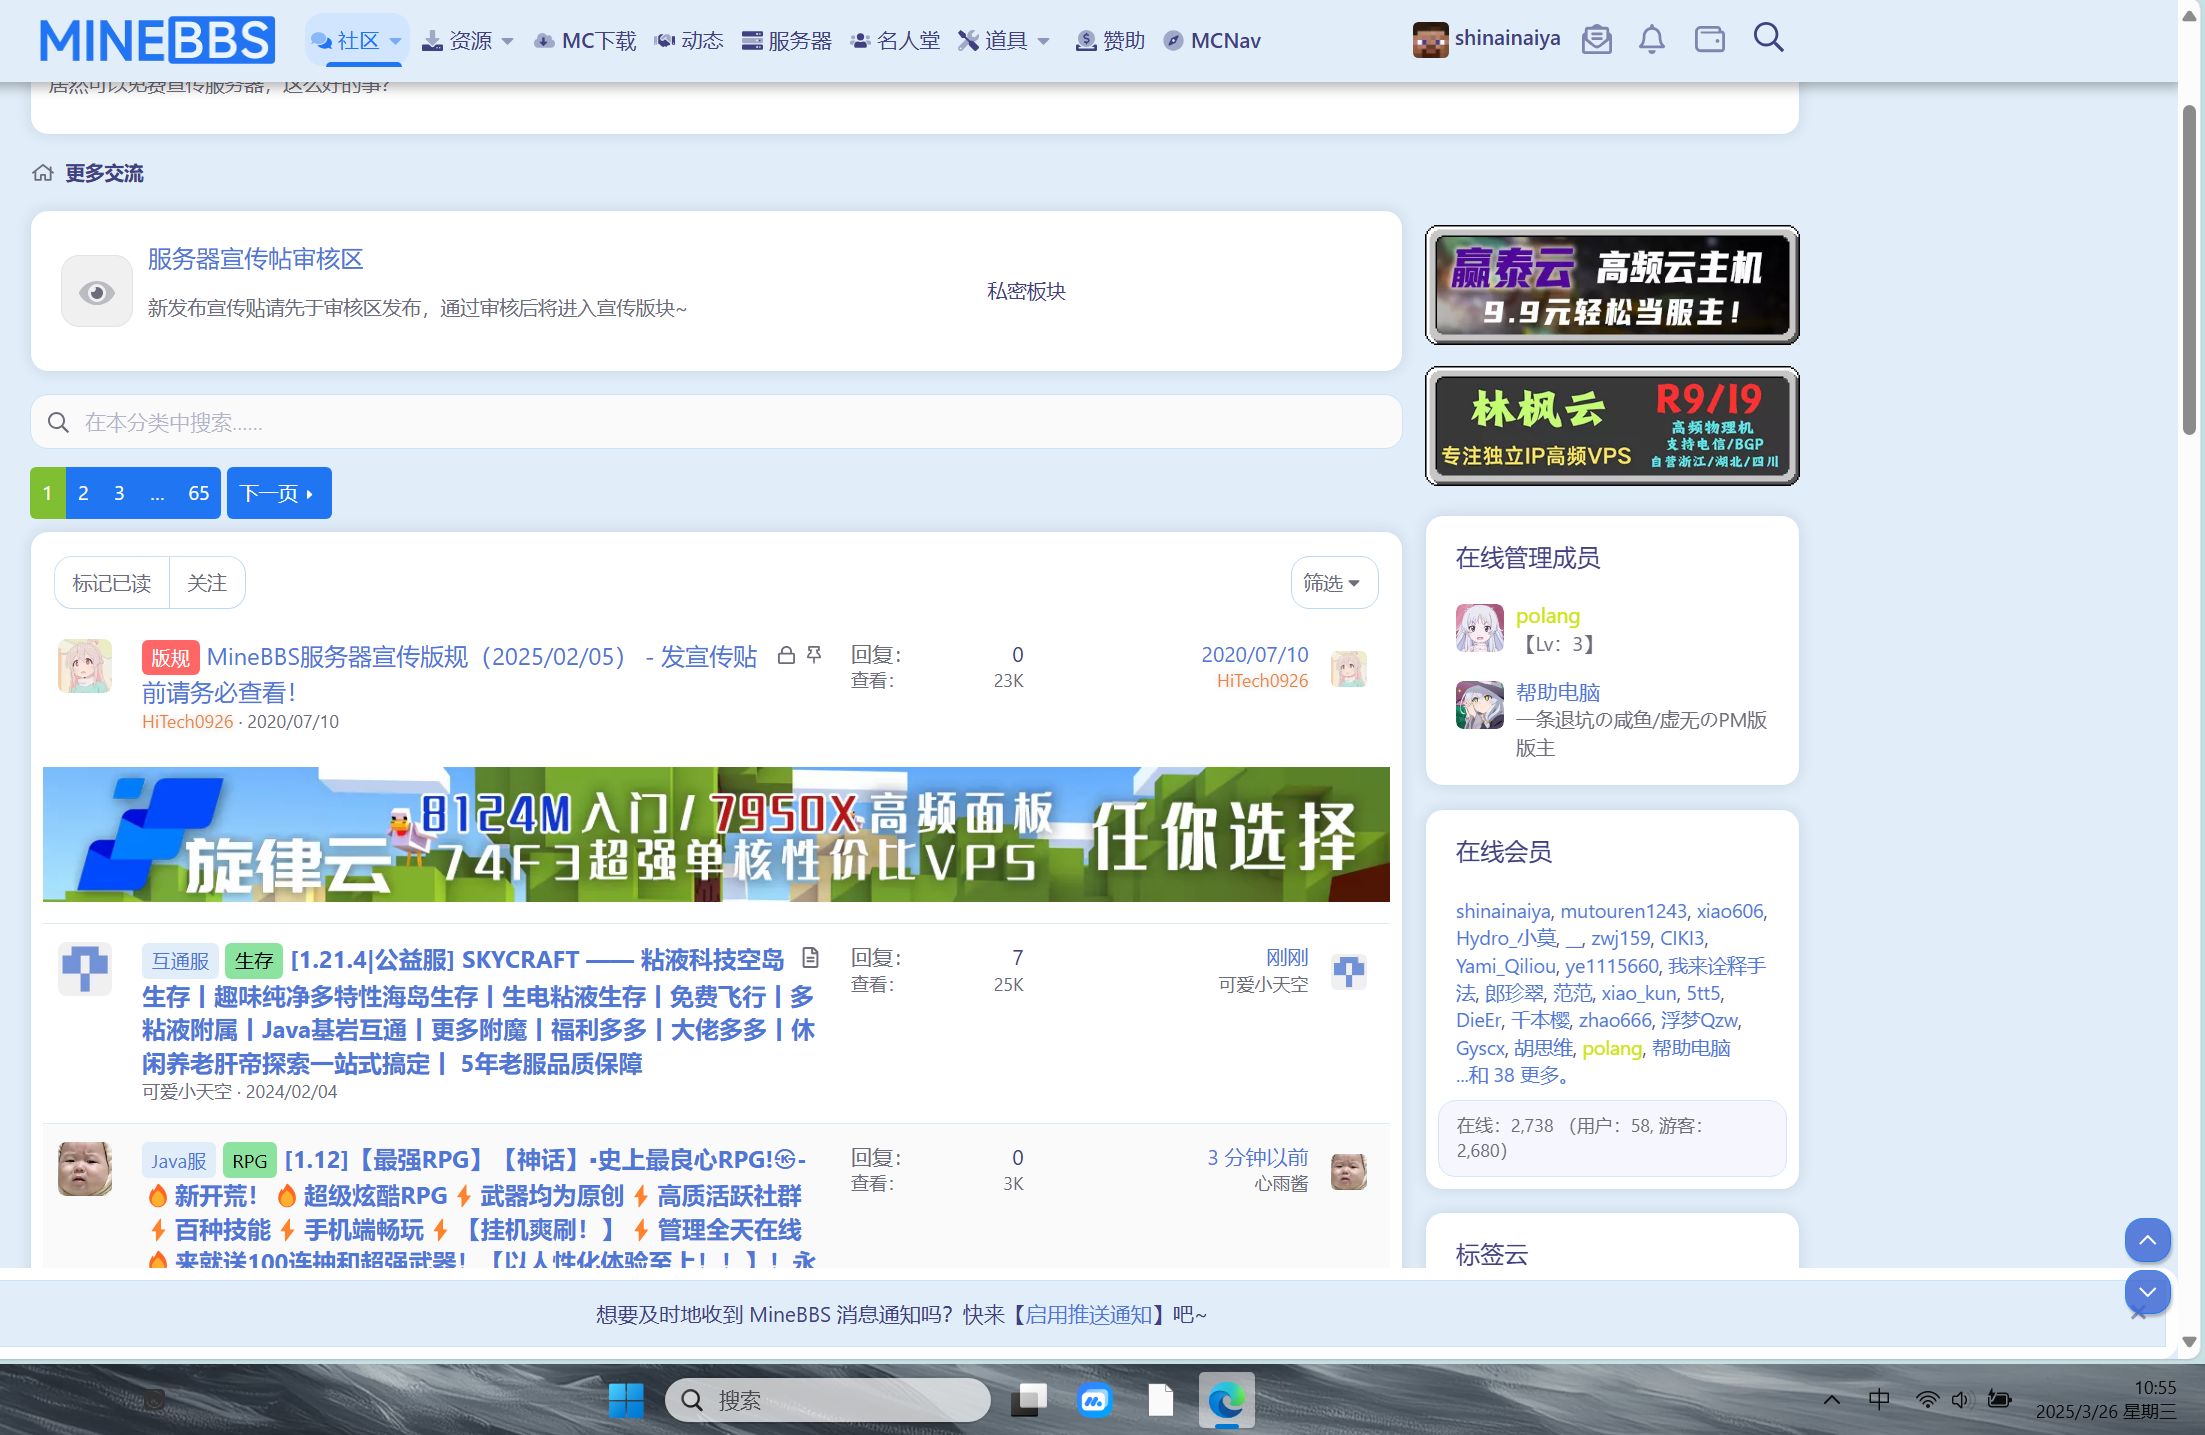Open battery tray icon

coord(1999,1399)
